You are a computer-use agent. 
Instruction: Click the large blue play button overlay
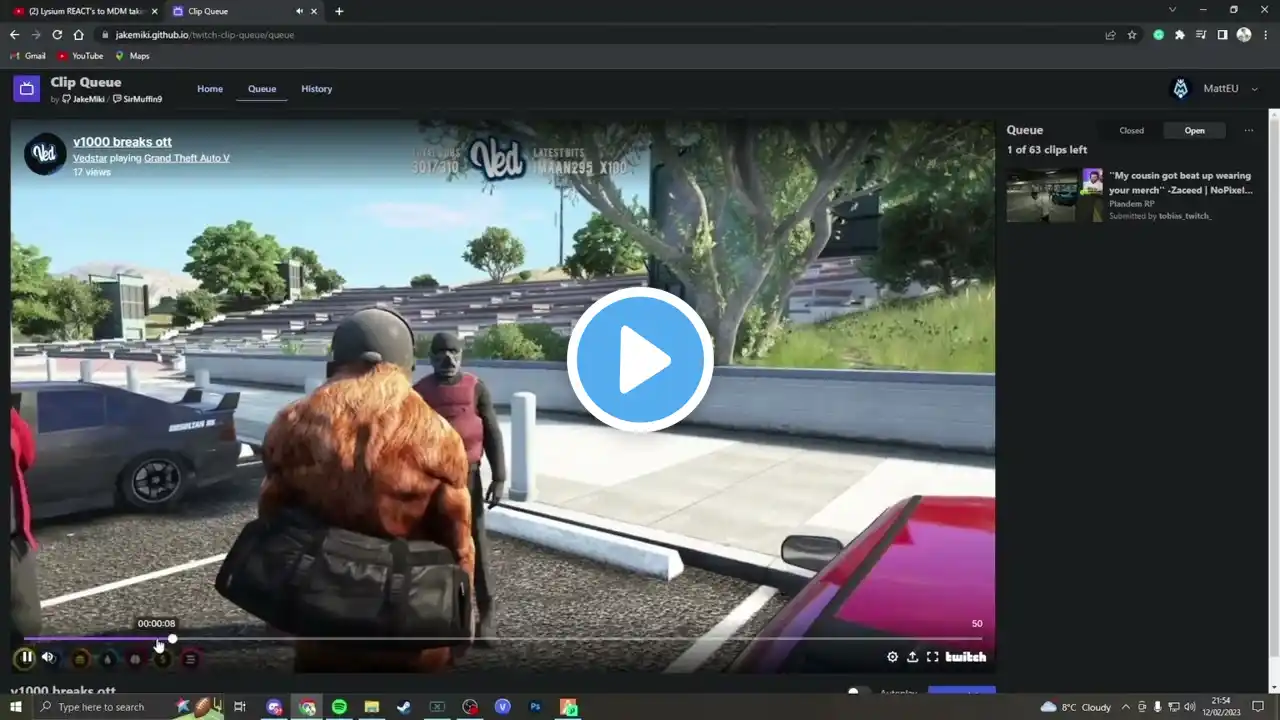pyautogui.click(x=640, y=360)
